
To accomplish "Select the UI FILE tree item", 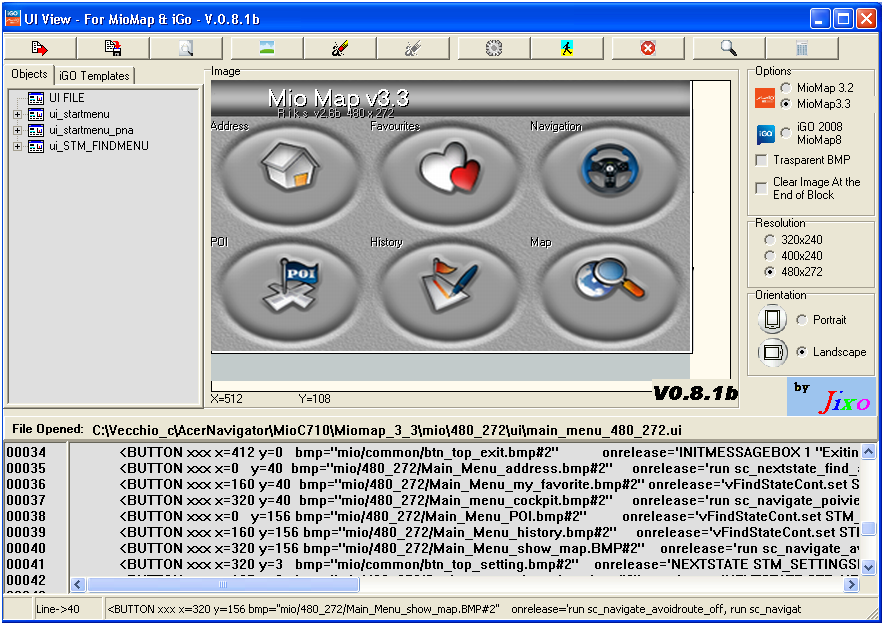I will pyautogui.click(x=67, y=98).
